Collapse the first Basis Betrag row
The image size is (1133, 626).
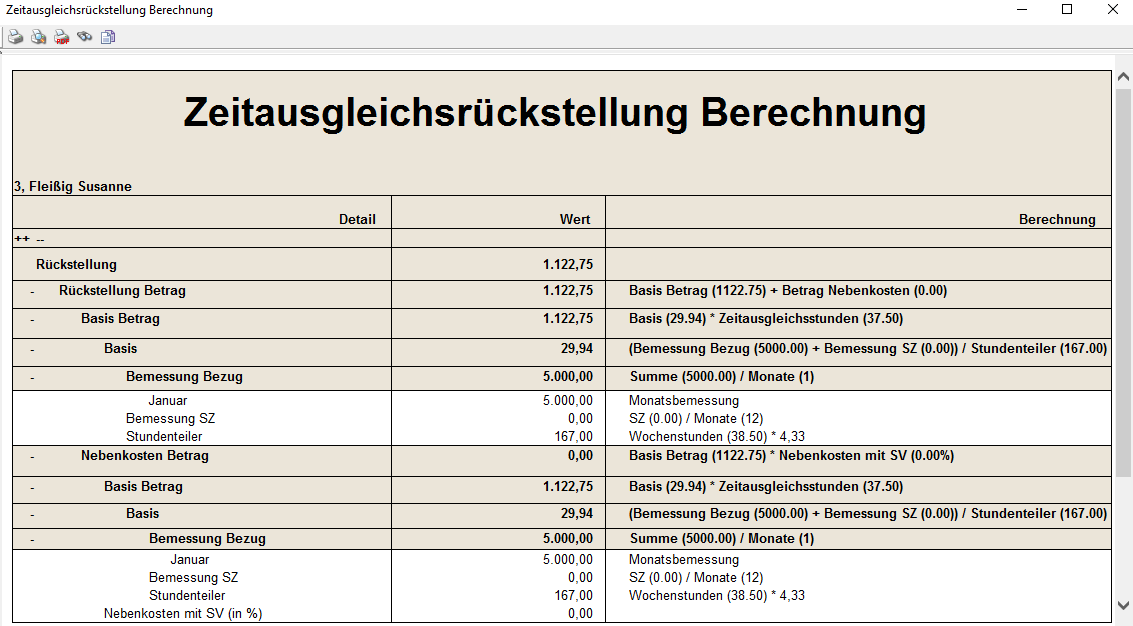click(x=32, y=320)
